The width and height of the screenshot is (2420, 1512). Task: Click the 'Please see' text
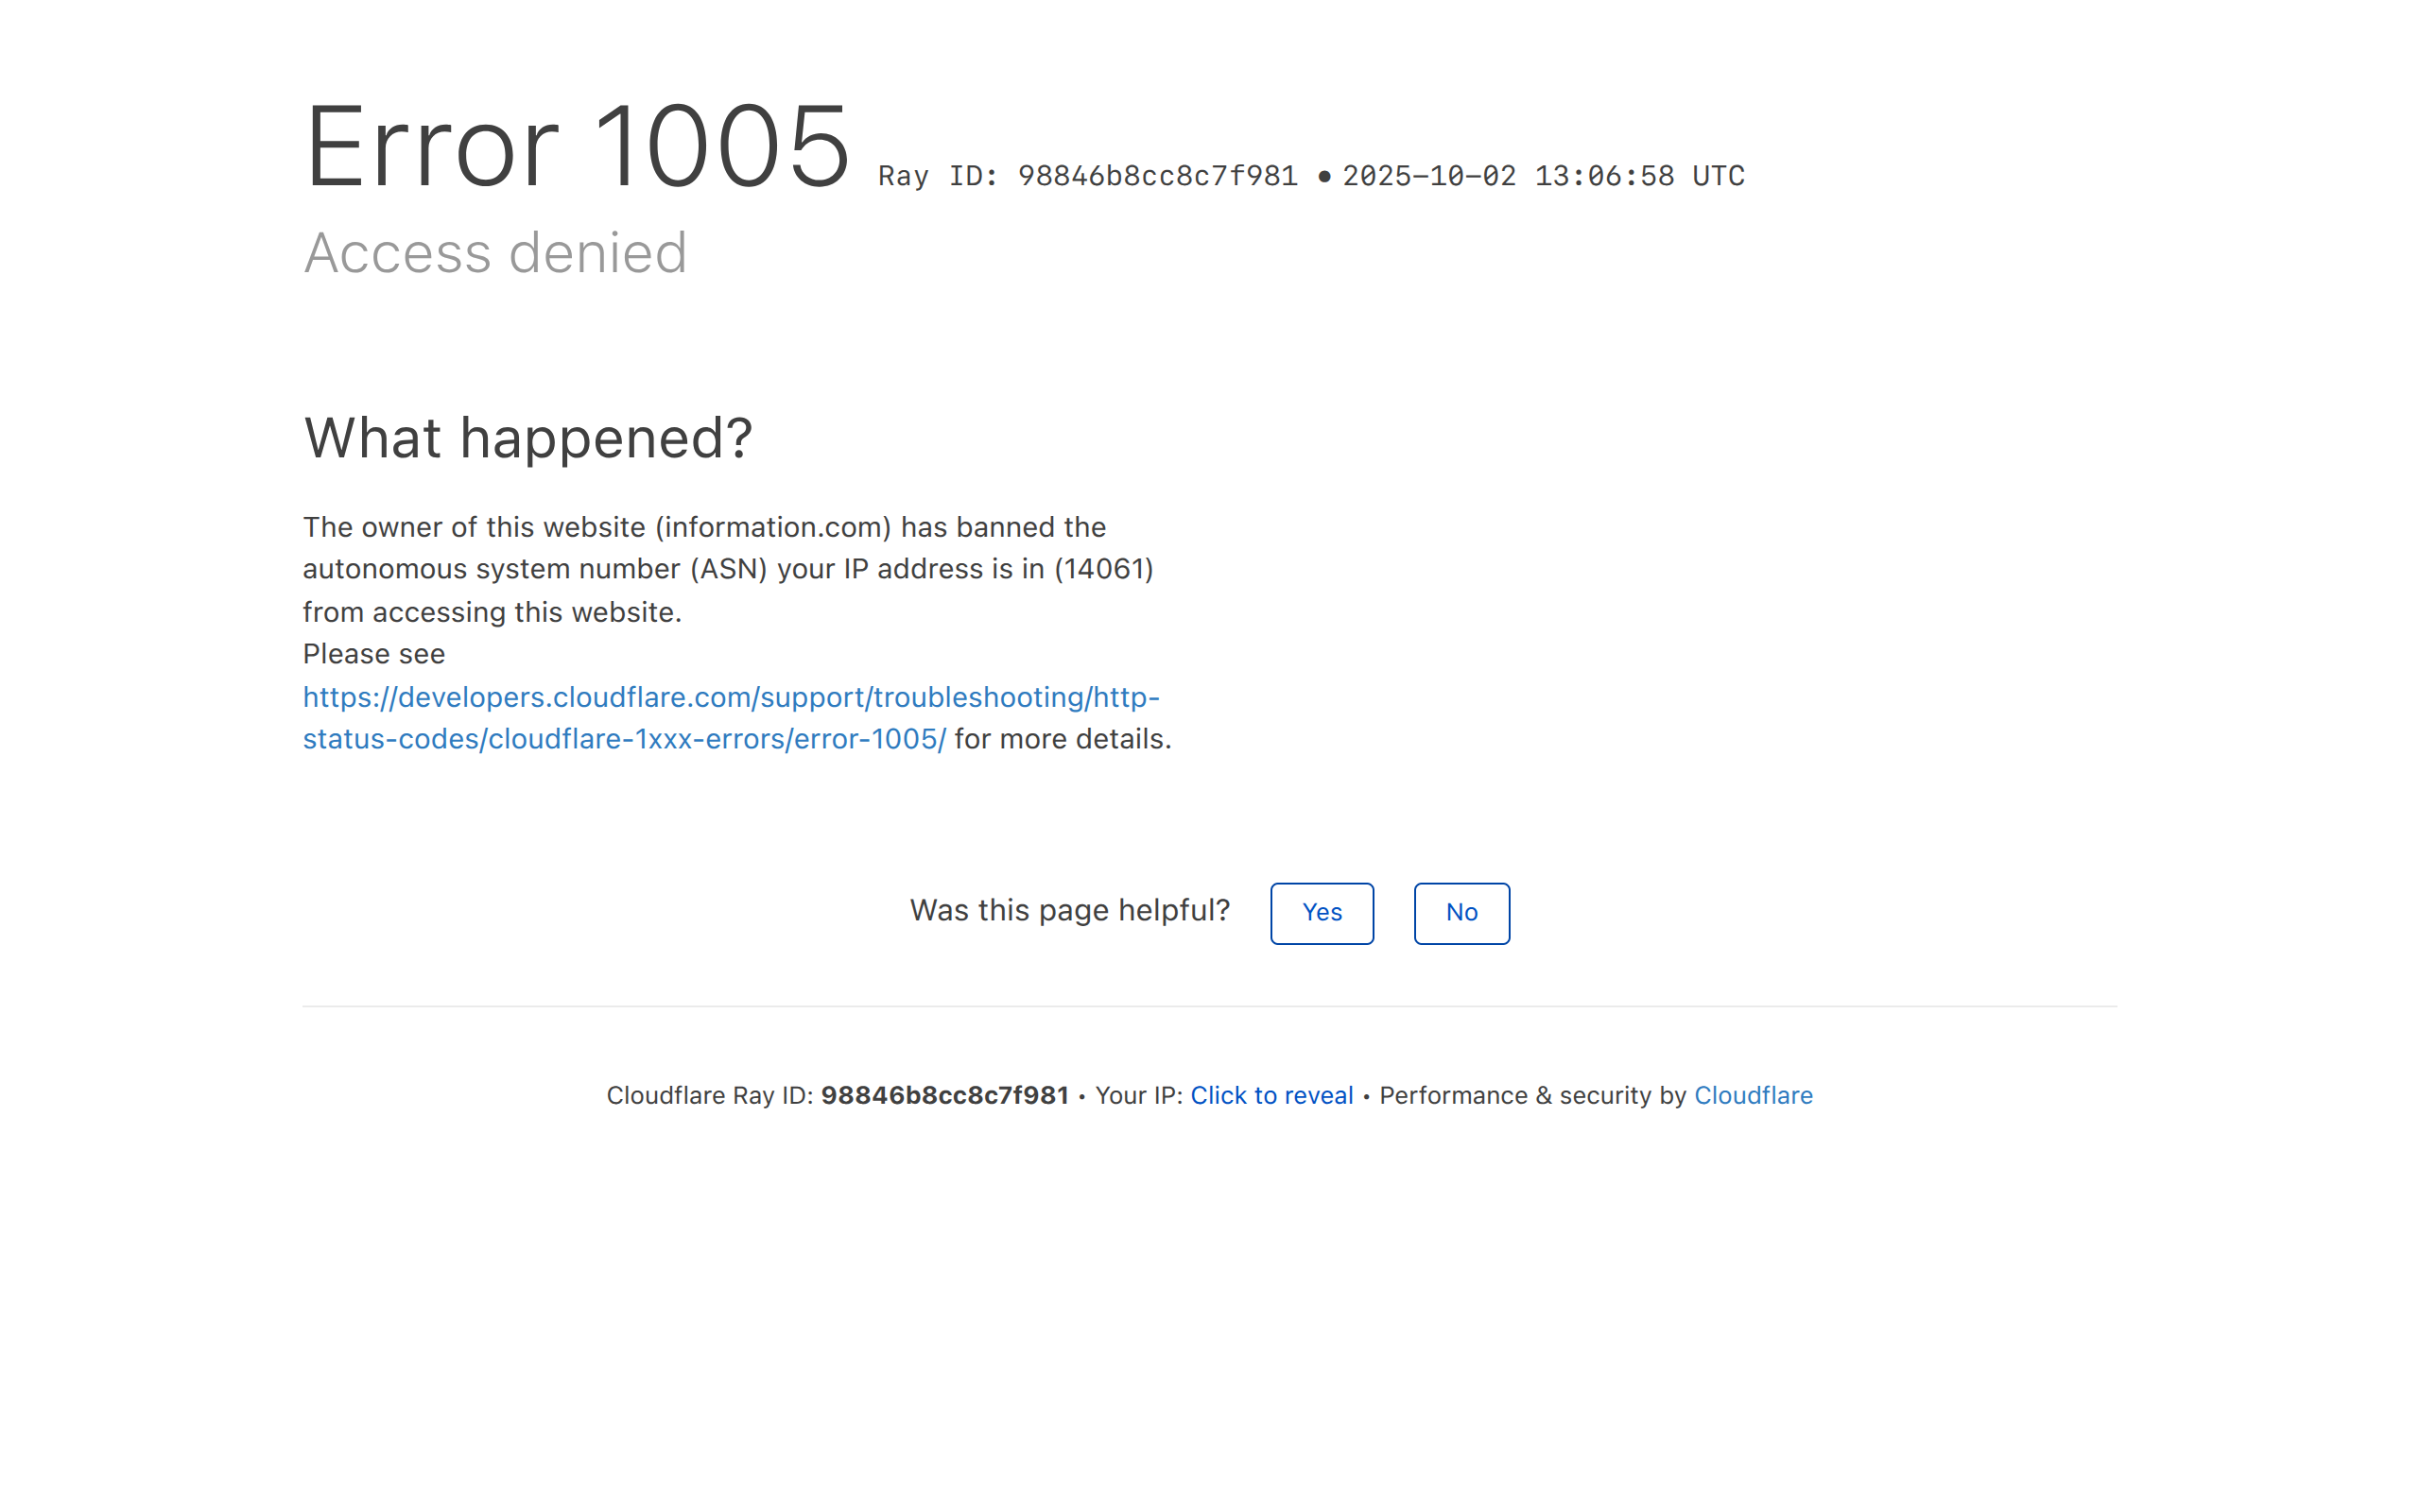[x=374, y=654]
